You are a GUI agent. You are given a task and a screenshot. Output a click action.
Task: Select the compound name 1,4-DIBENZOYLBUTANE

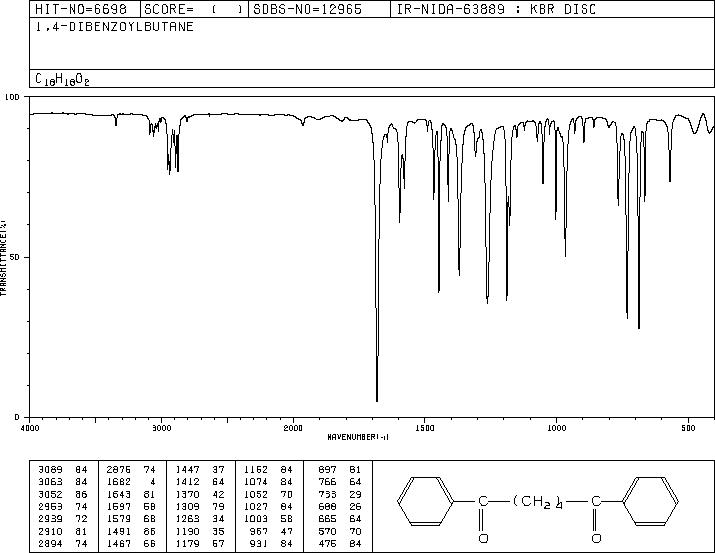(x=114, y=27)
